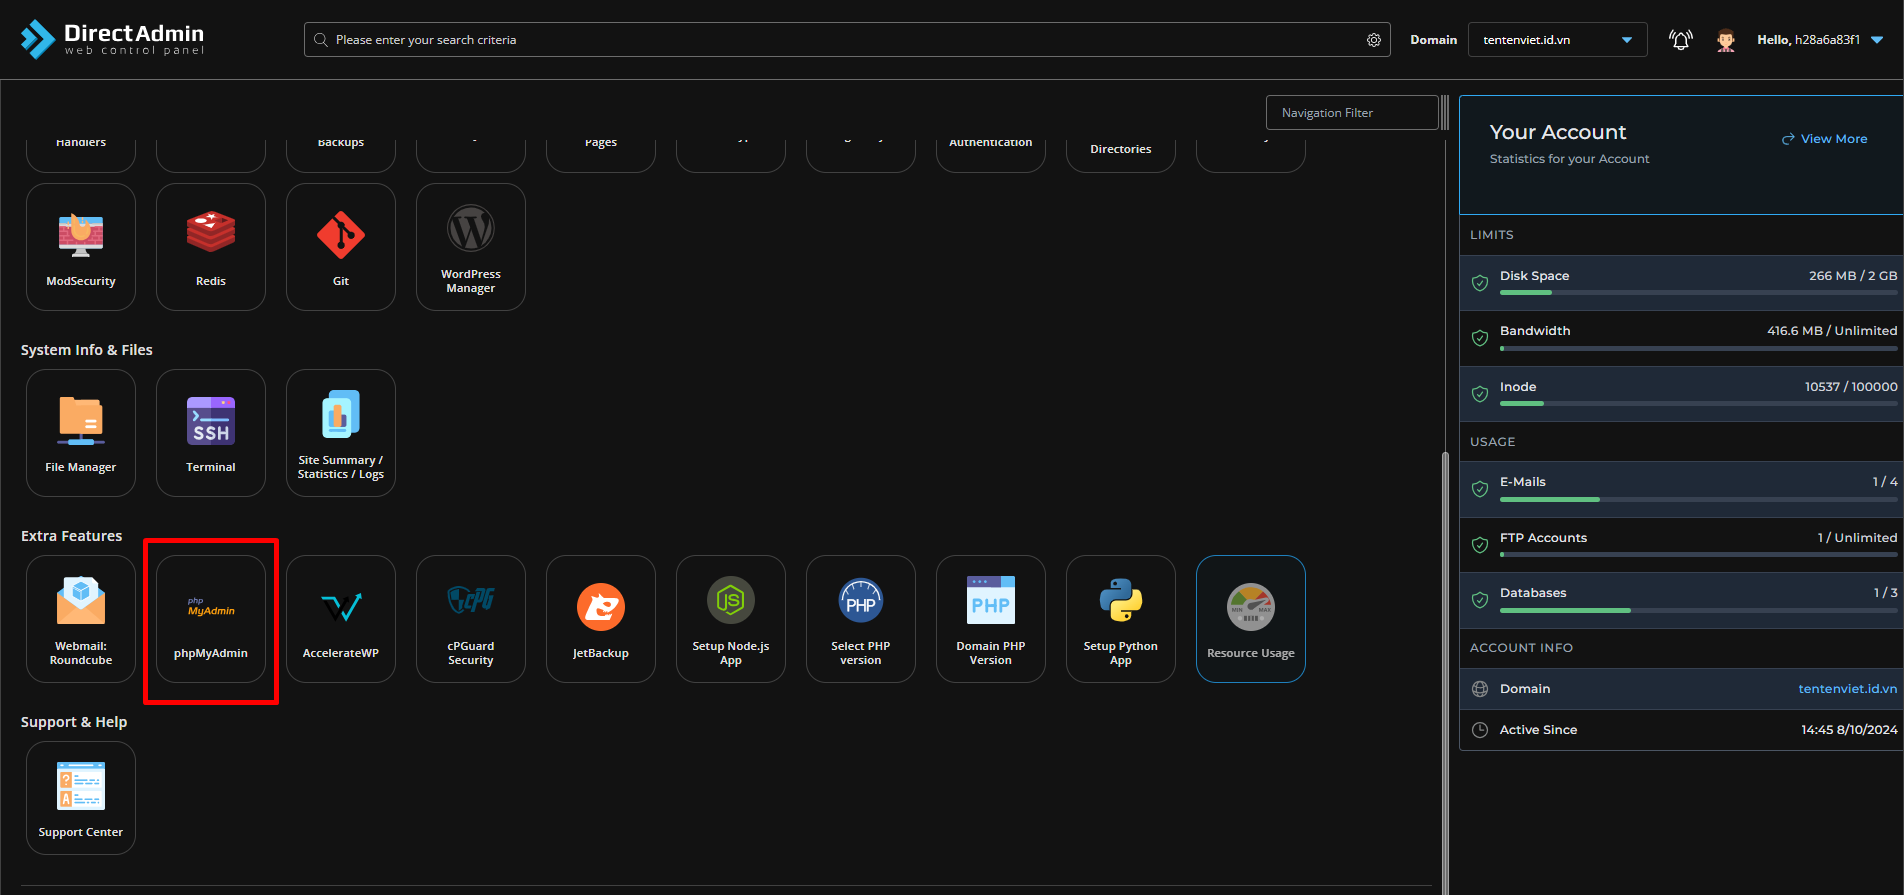The width and height of the screenshot is (1904, 895).
Task: Click the Disk Space usage bar
Action: point(1698,293)
